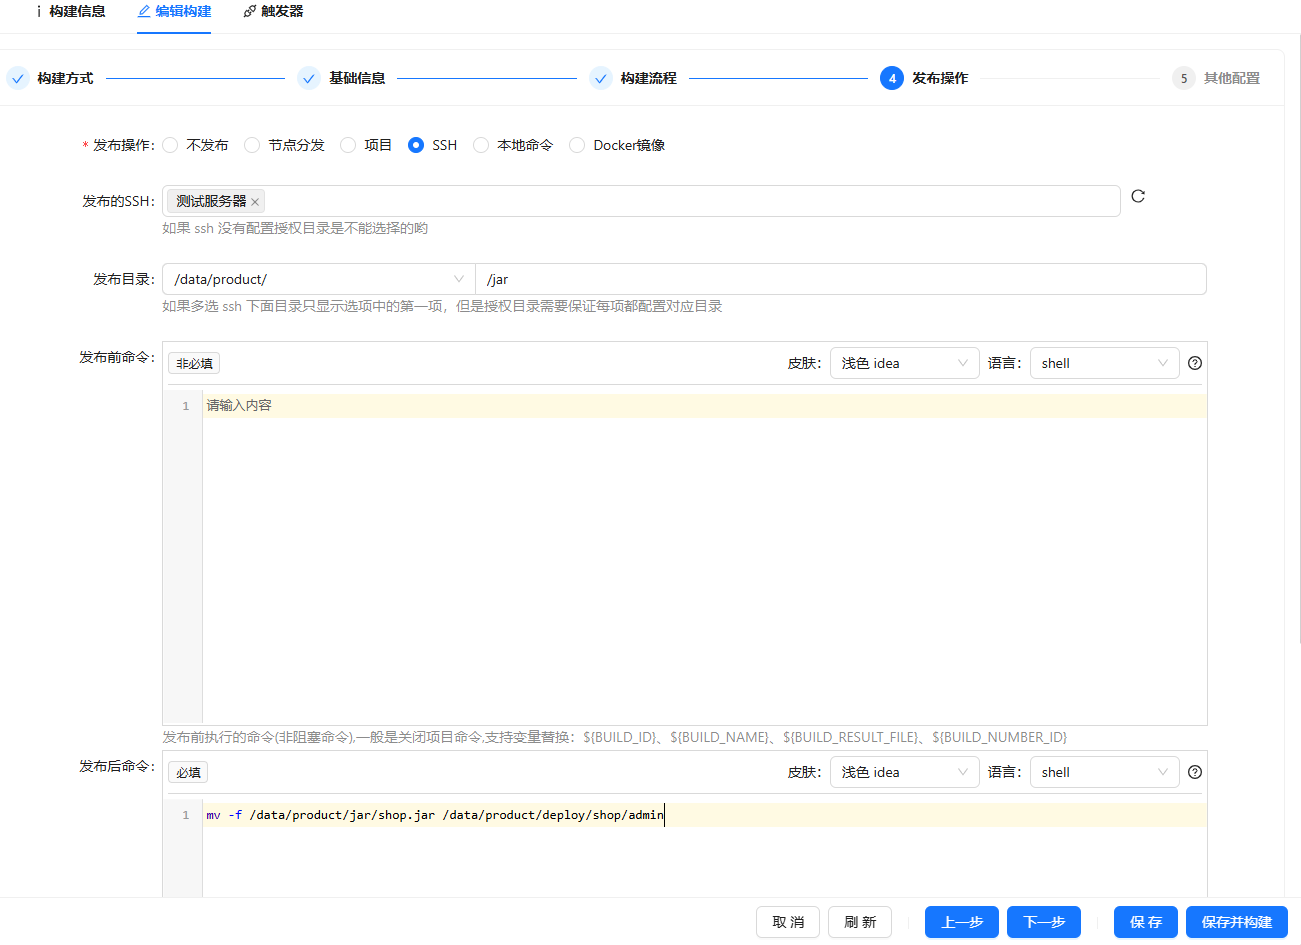Select the Docker镜像 publish option
The height and width of the screenshot is (945, 1301).
[x=576, y=144]
